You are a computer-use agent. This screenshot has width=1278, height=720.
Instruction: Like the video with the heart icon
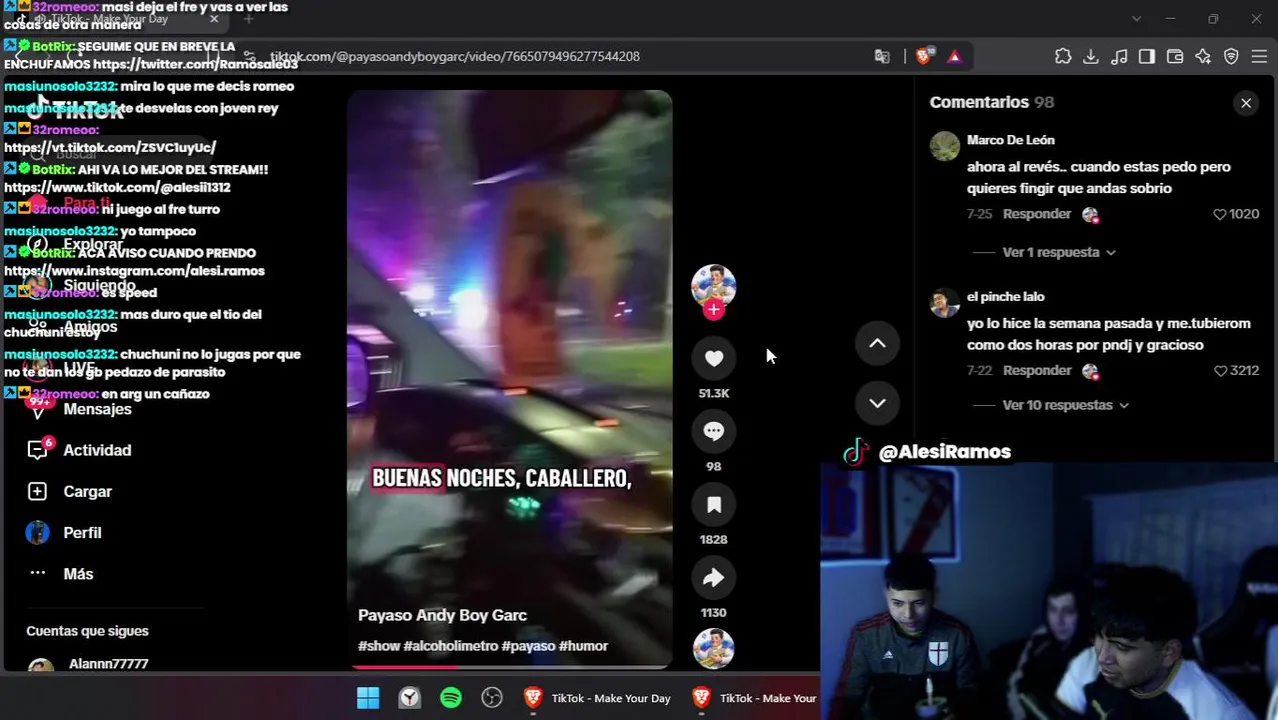coord(713,358)
